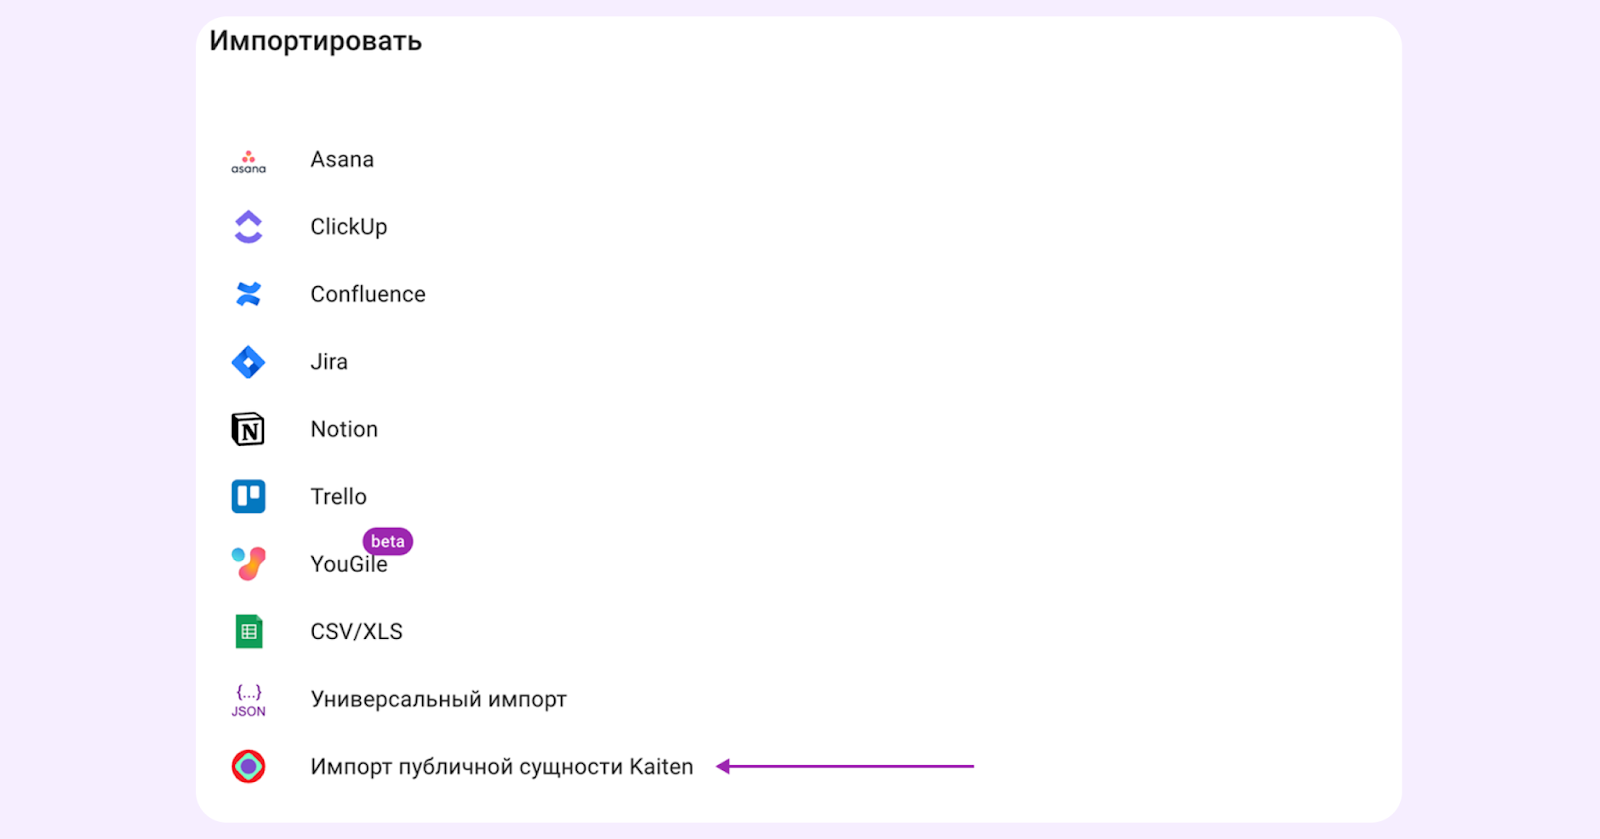The width and height of the screenshot is (1600, 839).
Task: Select the ClickUp chevron icon
Action: click(x=248, y=226)
